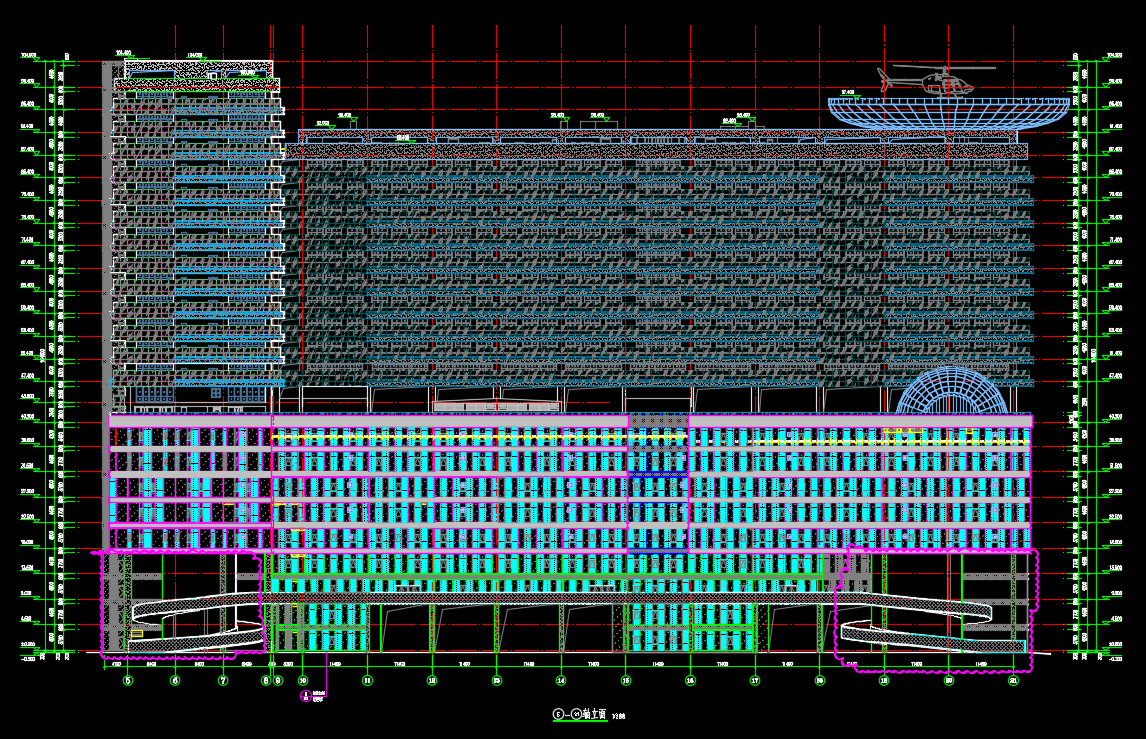Select the magenta detail callout bubble
This screenshot has height=739, width=1146.
(306, 696)
